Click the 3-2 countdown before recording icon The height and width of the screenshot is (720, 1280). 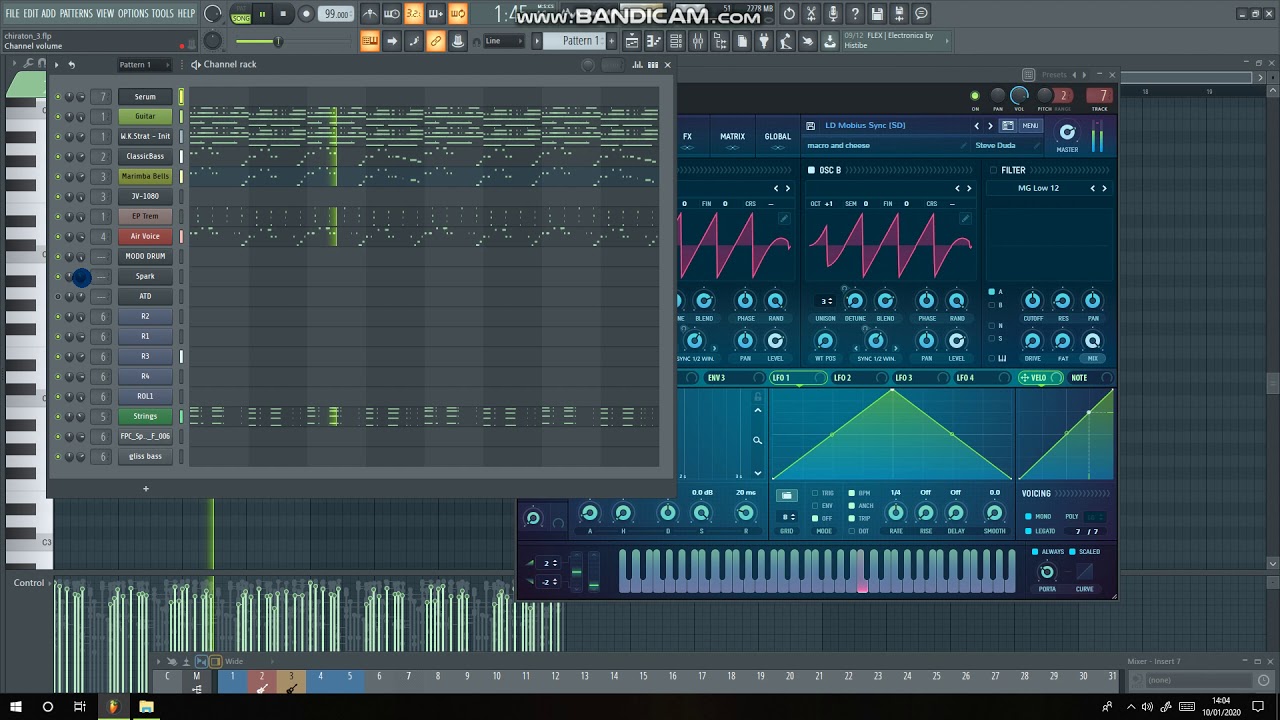click(414, 14)
